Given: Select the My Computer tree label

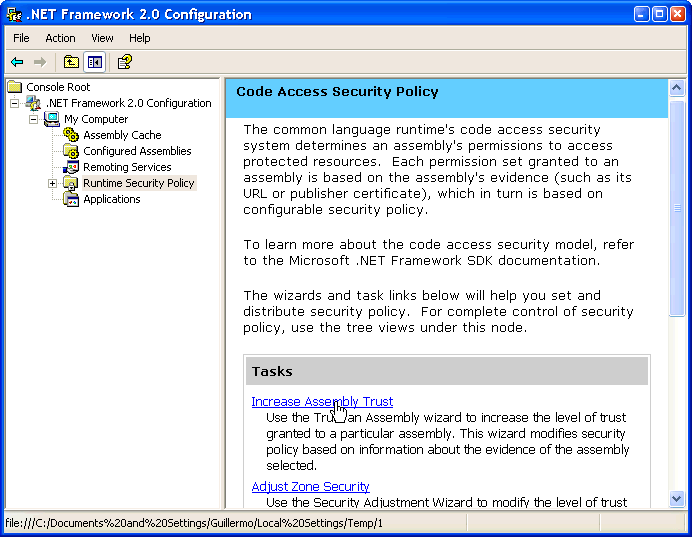Looking at the screenshot, I should pos(96,119).
